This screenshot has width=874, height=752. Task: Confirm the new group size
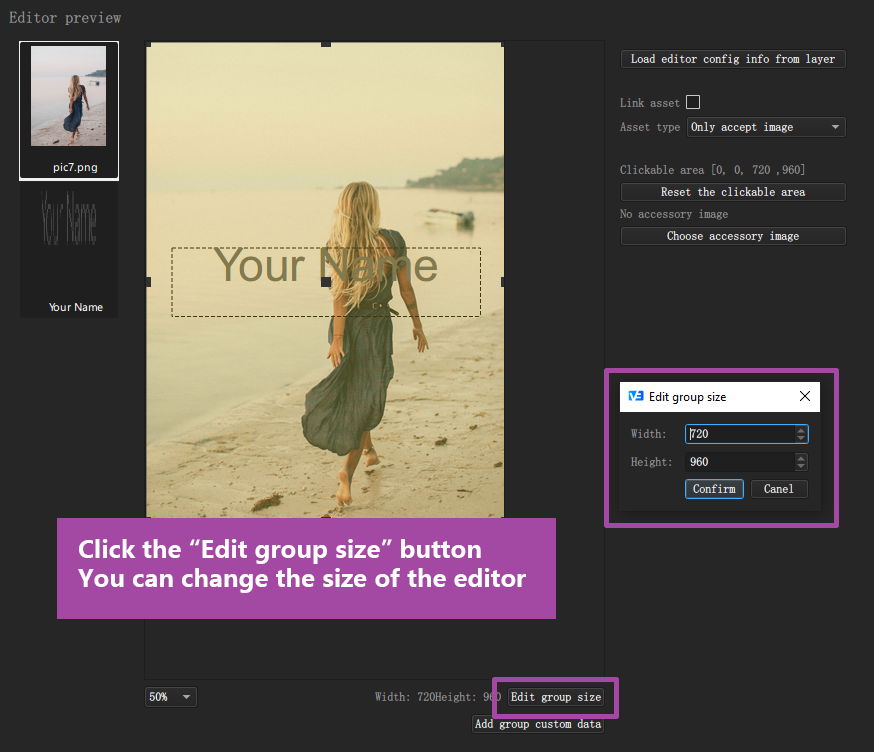pyautogui.click(x=714, y=489)
